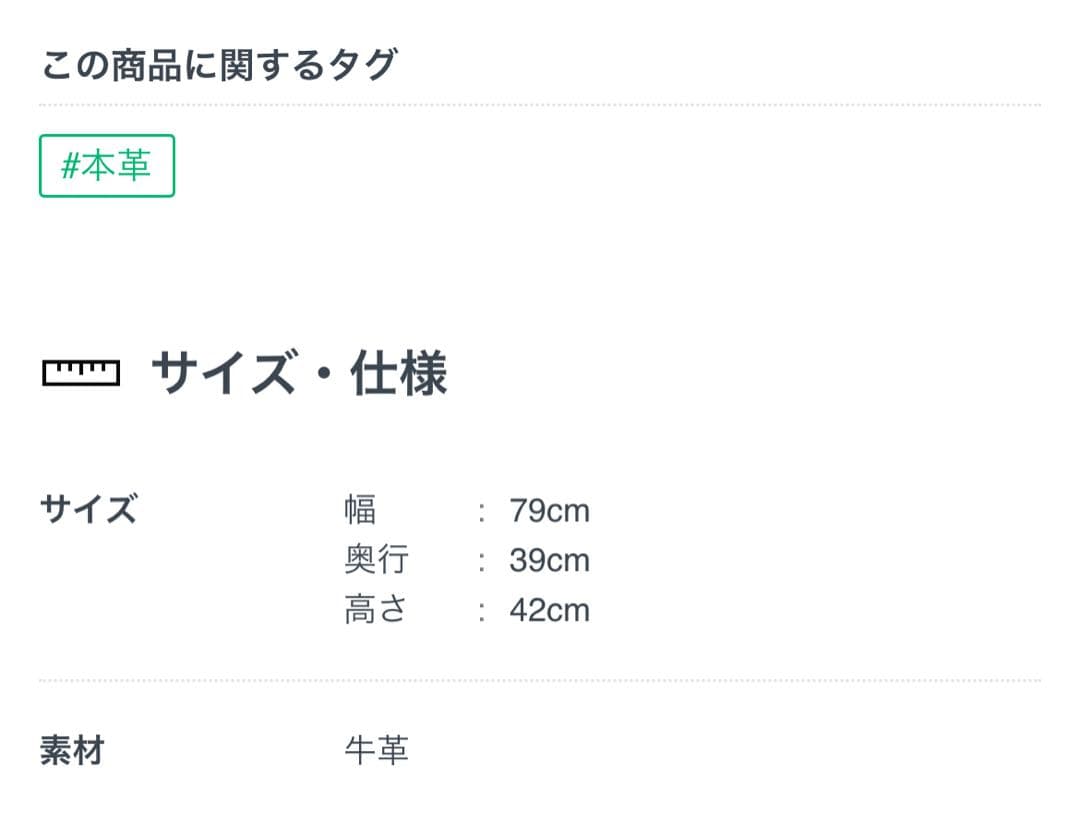Select the サイズ・仕様 section header
This screenshot has height=815, width=1080.
300,375
